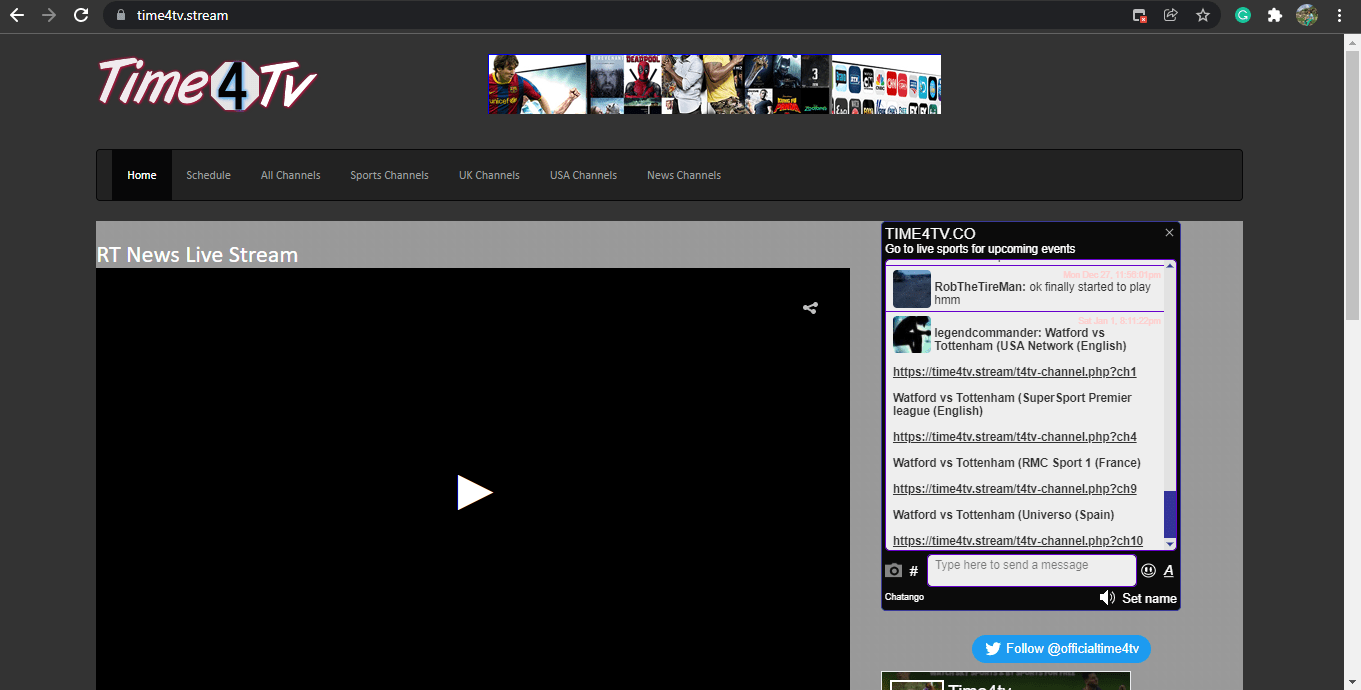Viewport: 1361px width, 690px height.
Task: Click the Follow @officialtime4tv Twitter button
Action: tap(1061, 649)
